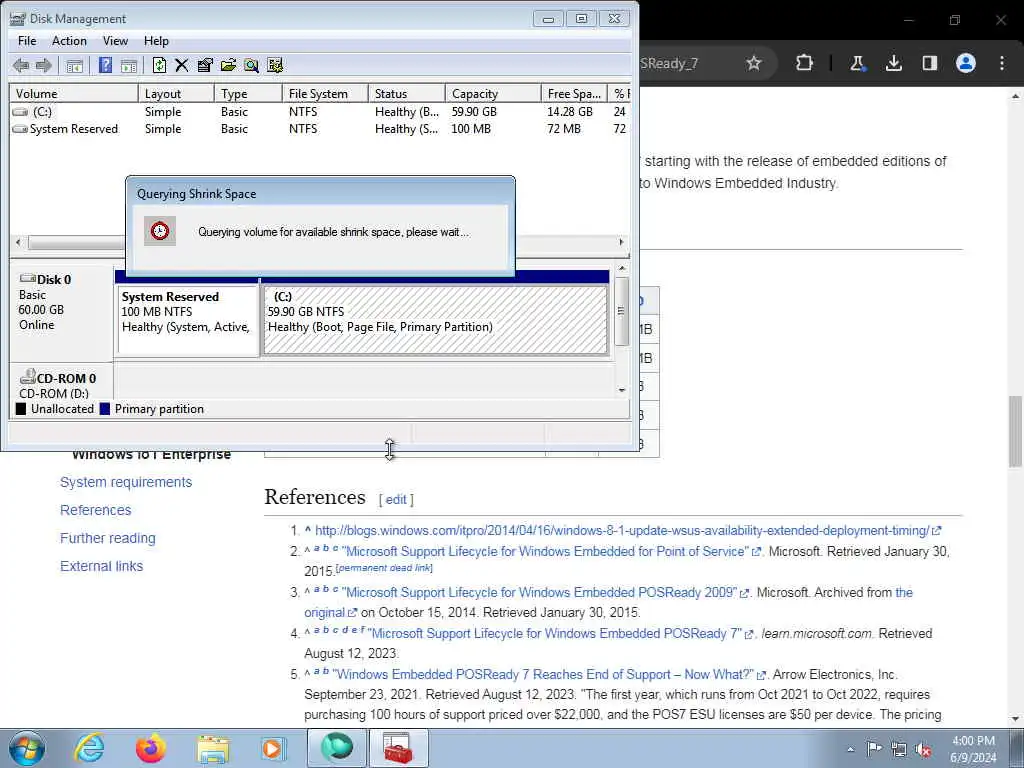
Task: Open the Further reading sidebar link
Action: click(108, 538)
